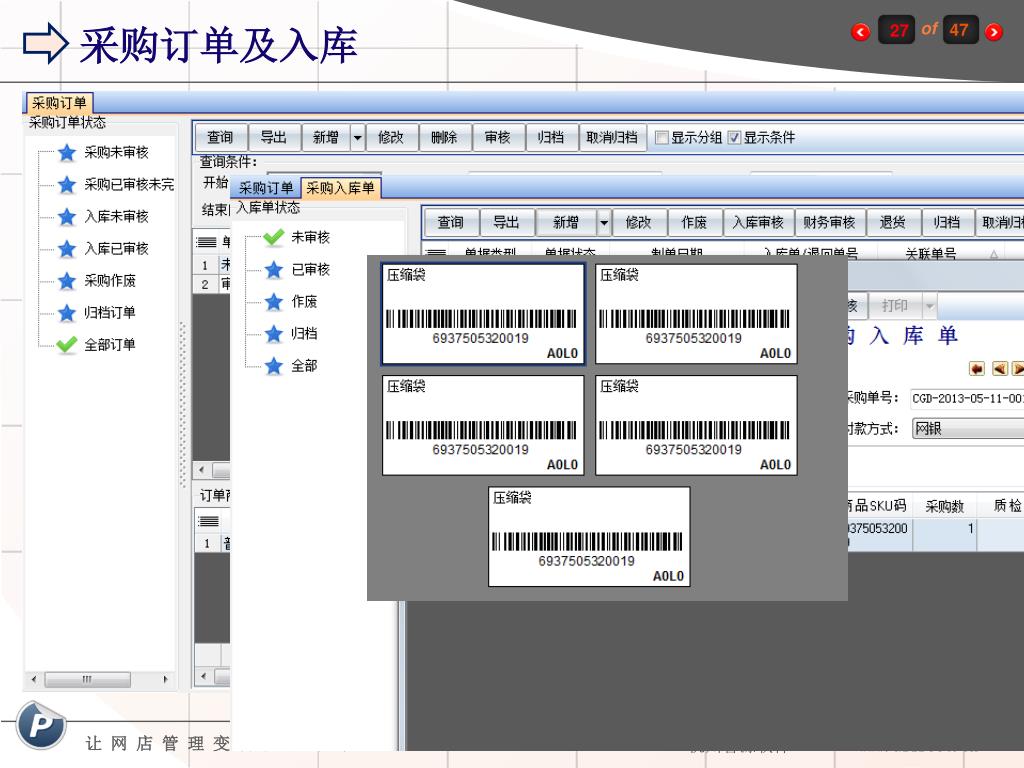The width and height of the screenshot is (1024, 768).
Task: Click 取消归档 button in purchase order toolbar
Action: tap(612, 138)
